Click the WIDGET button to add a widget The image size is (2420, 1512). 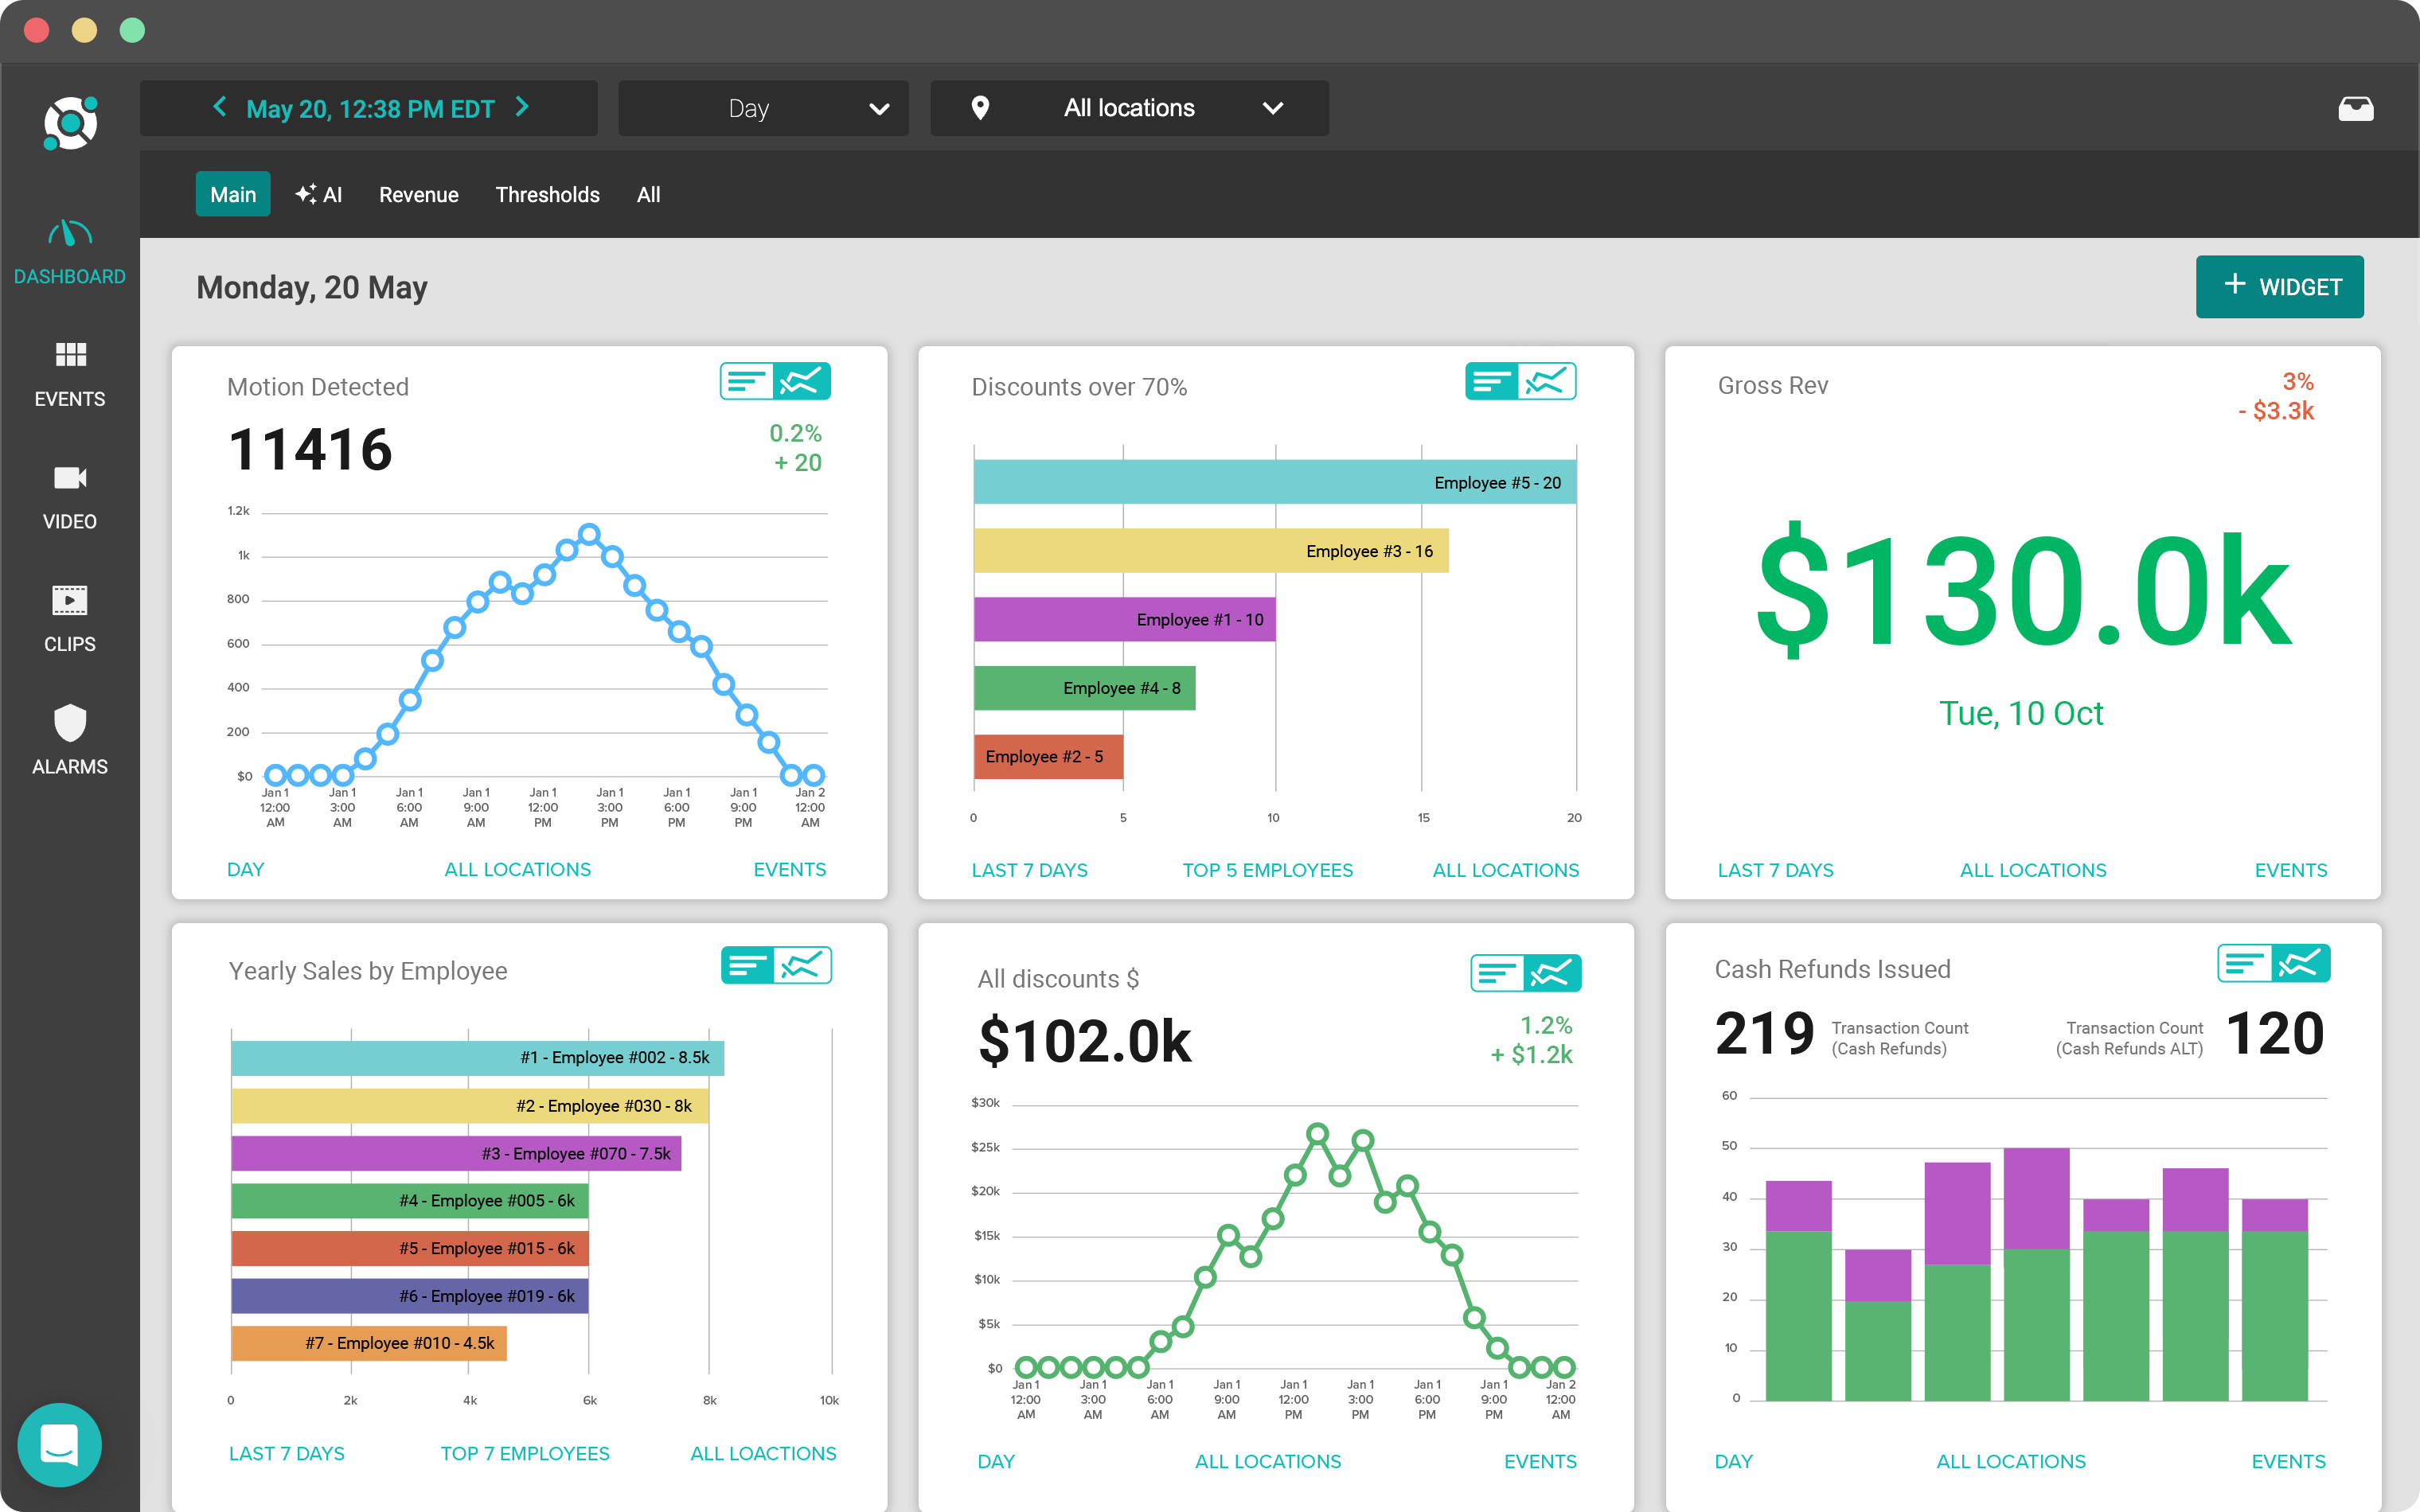[2280, 287]
